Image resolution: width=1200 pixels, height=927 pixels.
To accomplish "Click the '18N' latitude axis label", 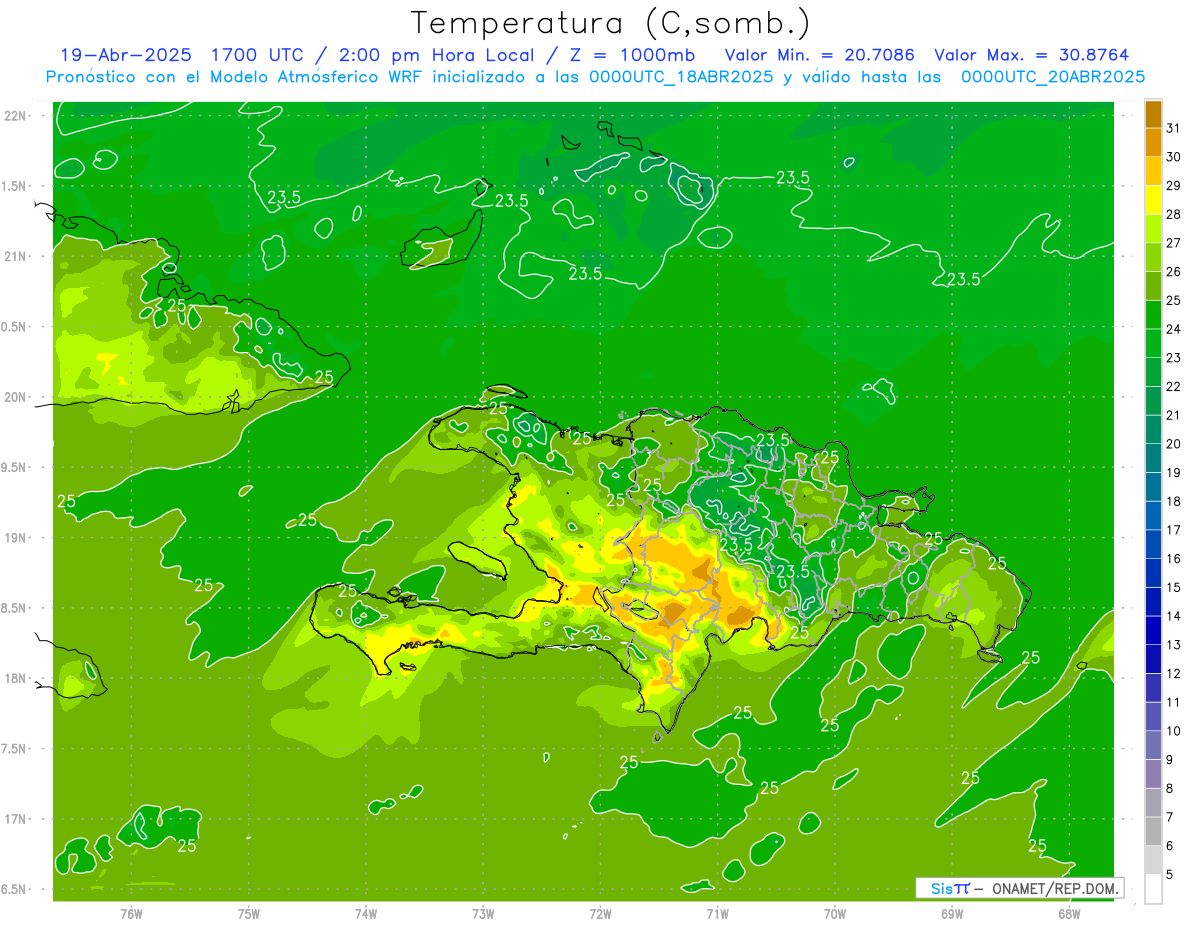I will [16, 679].
